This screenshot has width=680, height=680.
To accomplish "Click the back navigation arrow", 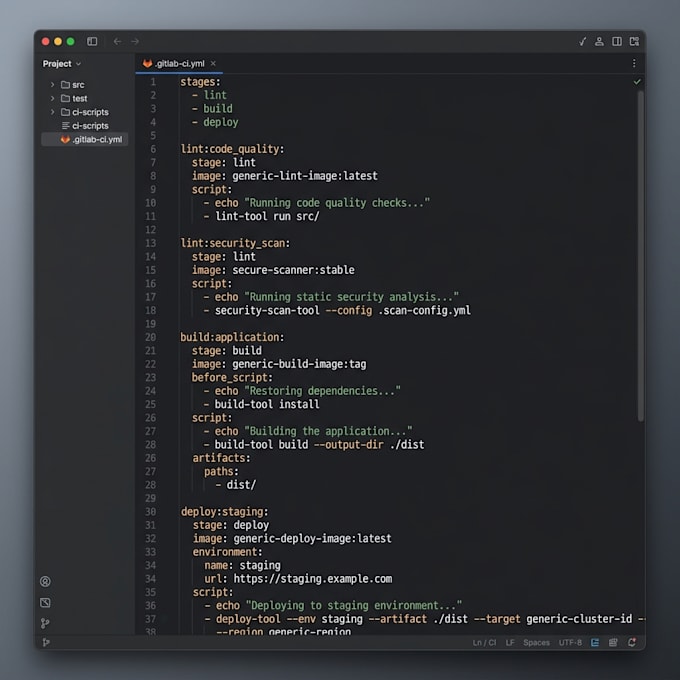I will click(x=117, y=41).
